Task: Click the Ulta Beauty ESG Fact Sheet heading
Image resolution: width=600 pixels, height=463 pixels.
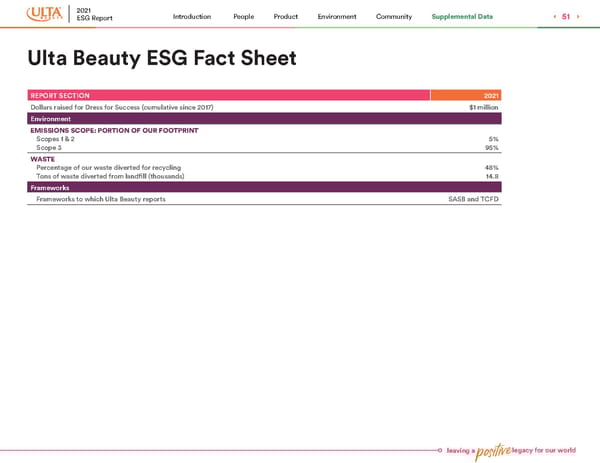Action: pos(162,59)
